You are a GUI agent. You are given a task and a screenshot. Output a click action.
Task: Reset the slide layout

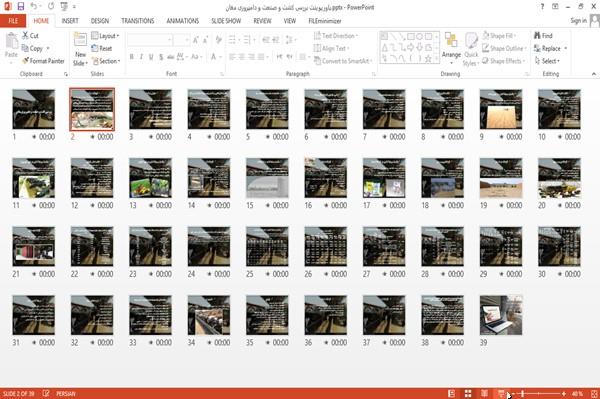(102, 48)
